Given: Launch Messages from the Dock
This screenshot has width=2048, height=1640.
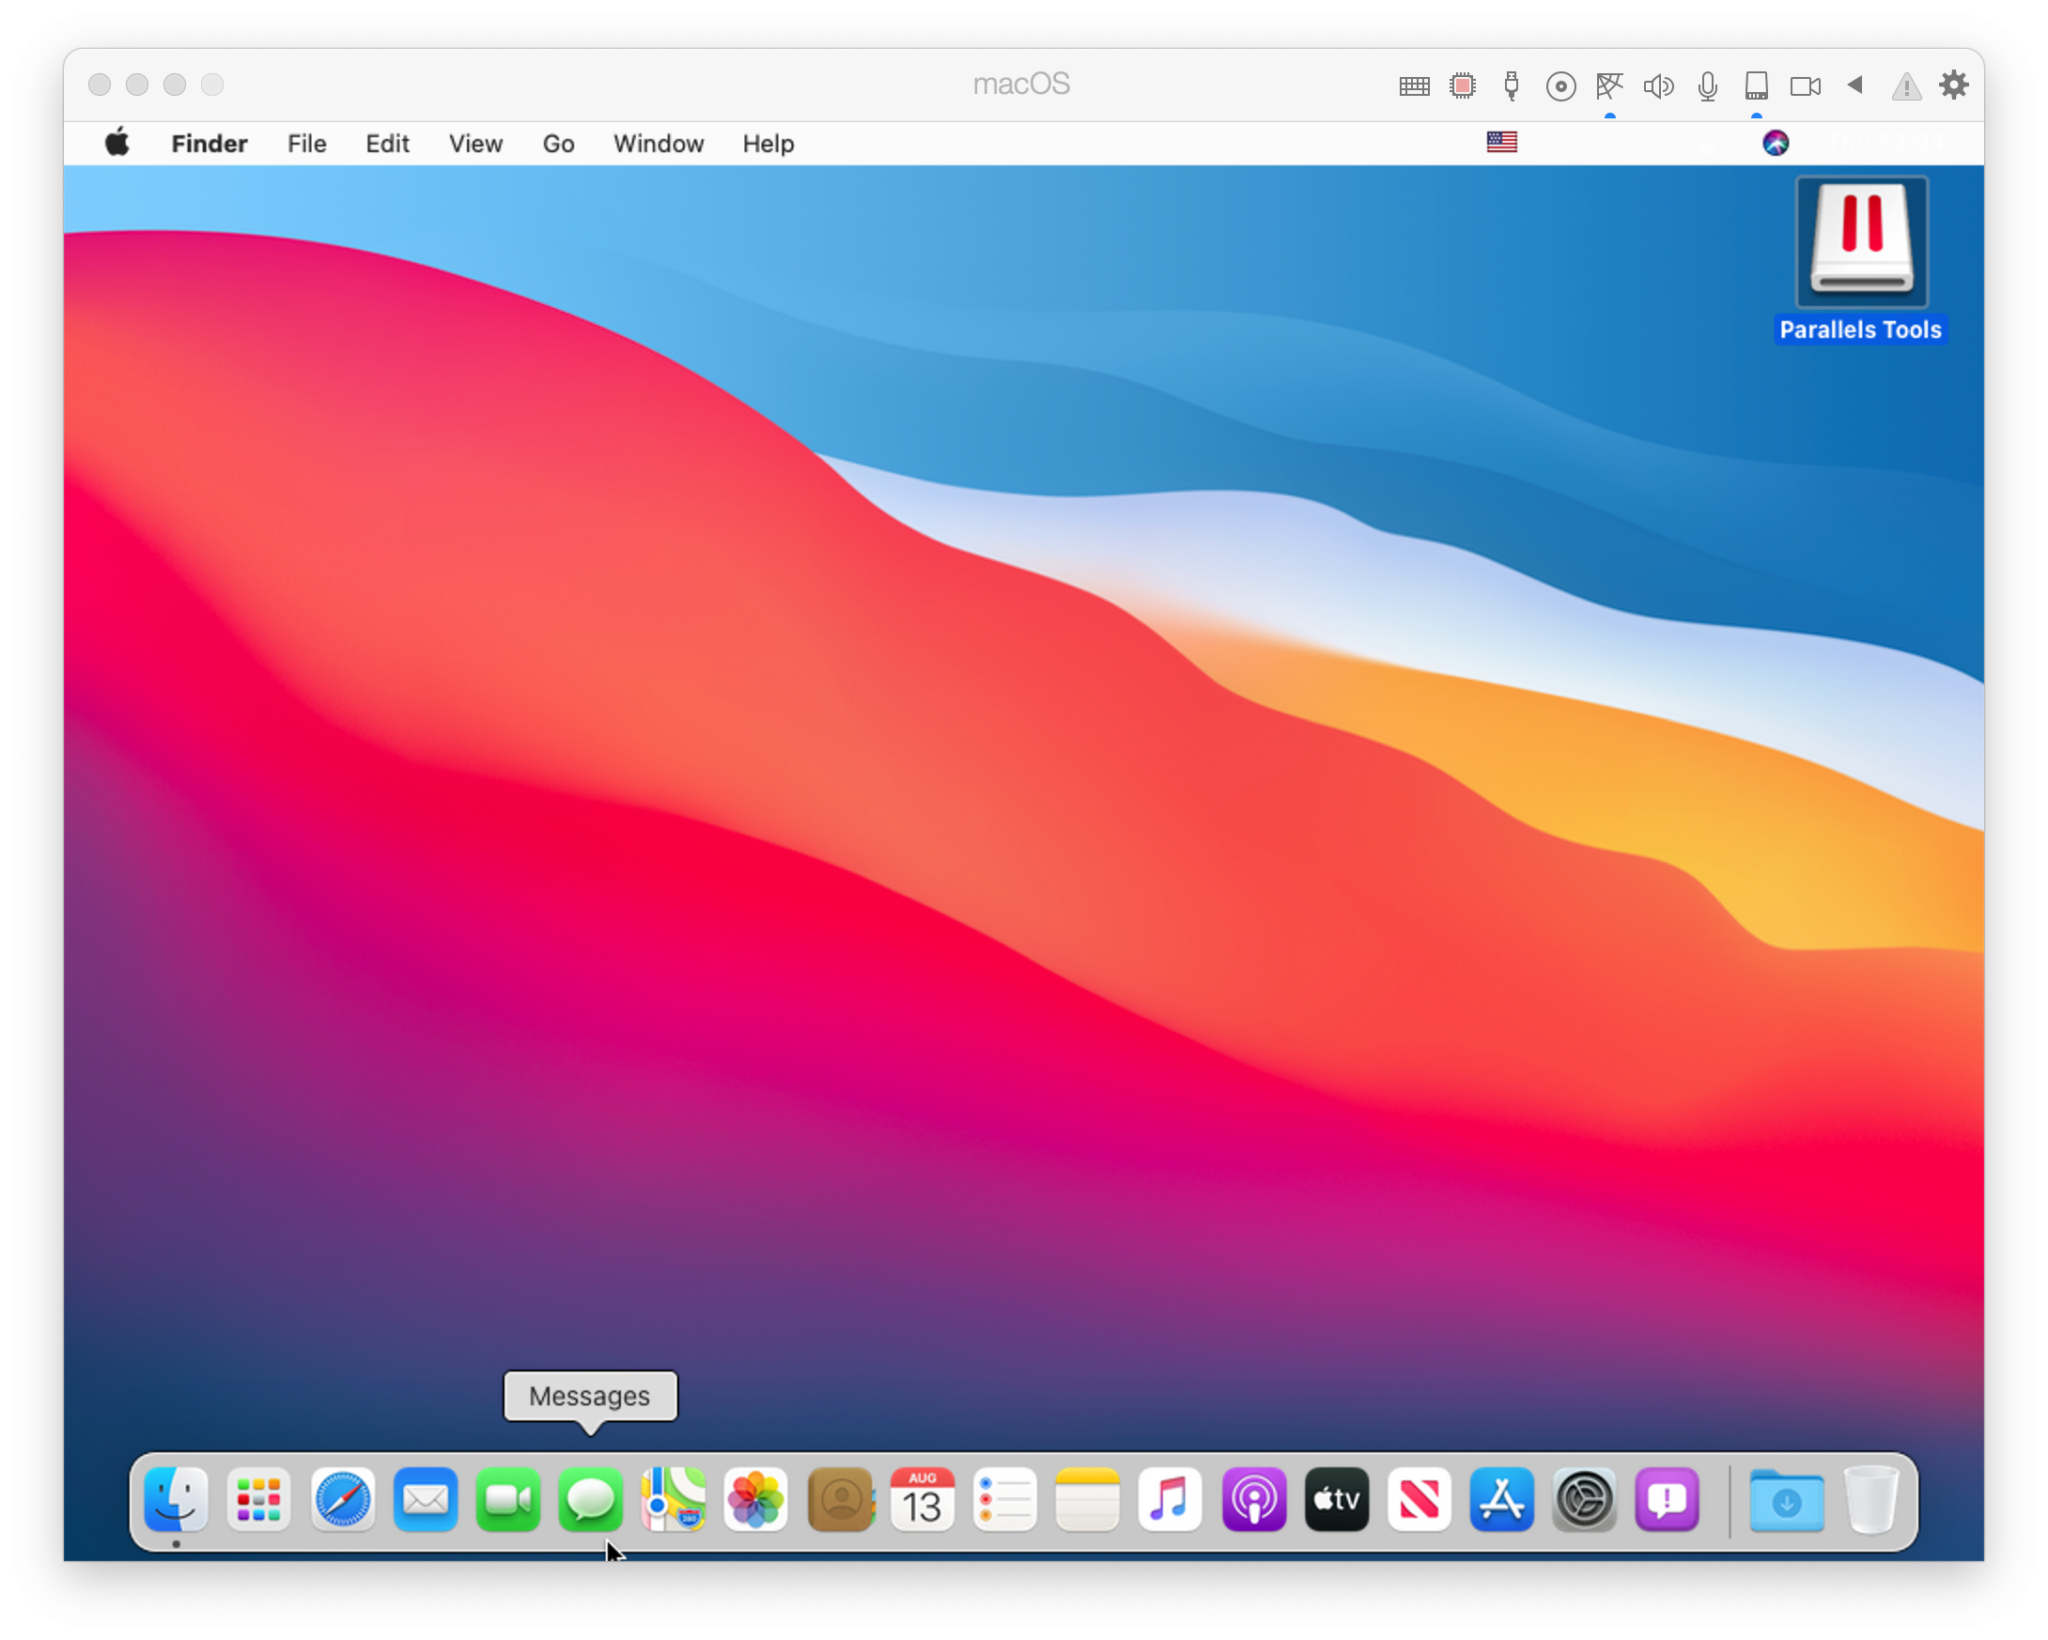Looking at the screenshot, I should (589, 1499).
